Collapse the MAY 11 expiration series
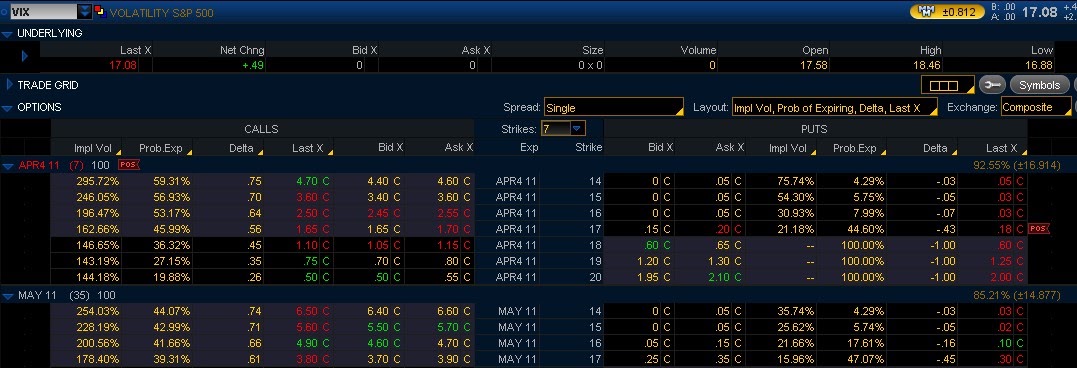 [8, 295]
